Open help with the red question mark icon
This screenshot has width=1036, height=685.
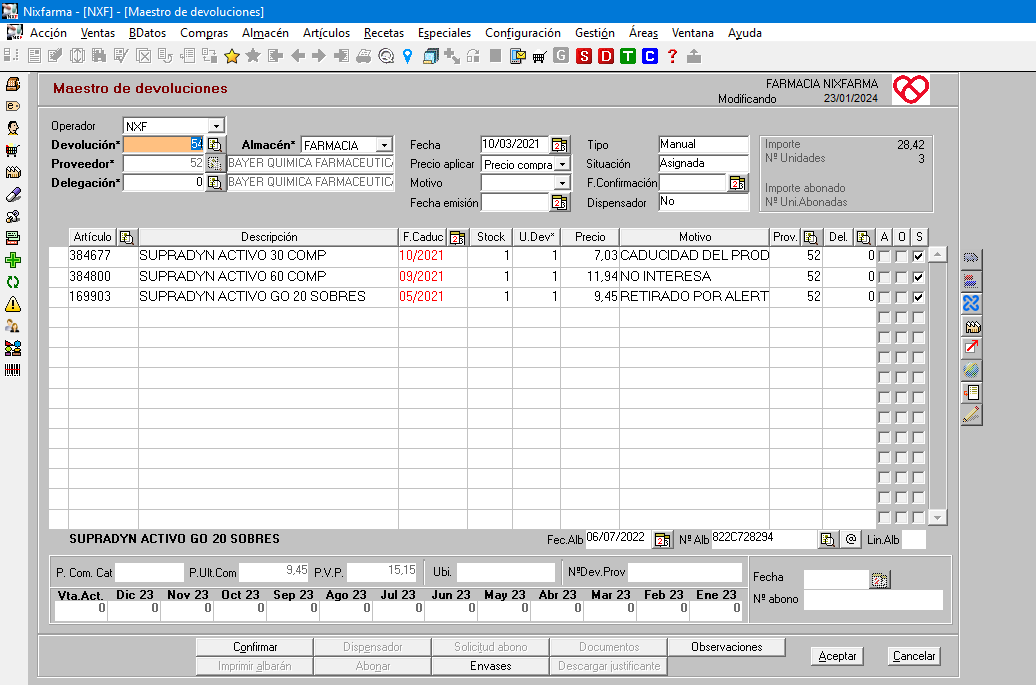pos(673,56)
